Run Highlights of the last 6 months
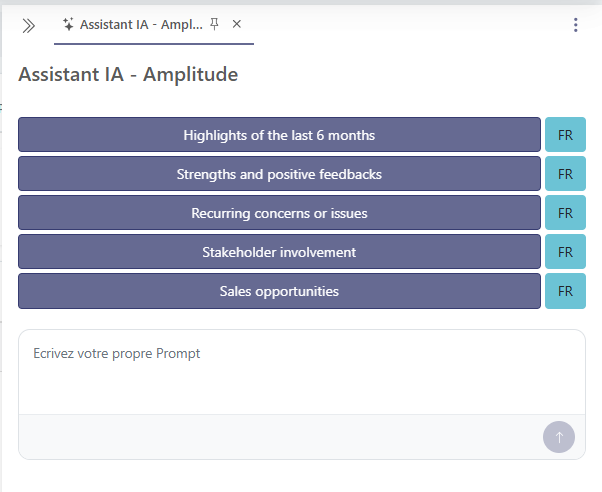Image resolution: width=602 pixels, height=492 pixels. (279, 135)
